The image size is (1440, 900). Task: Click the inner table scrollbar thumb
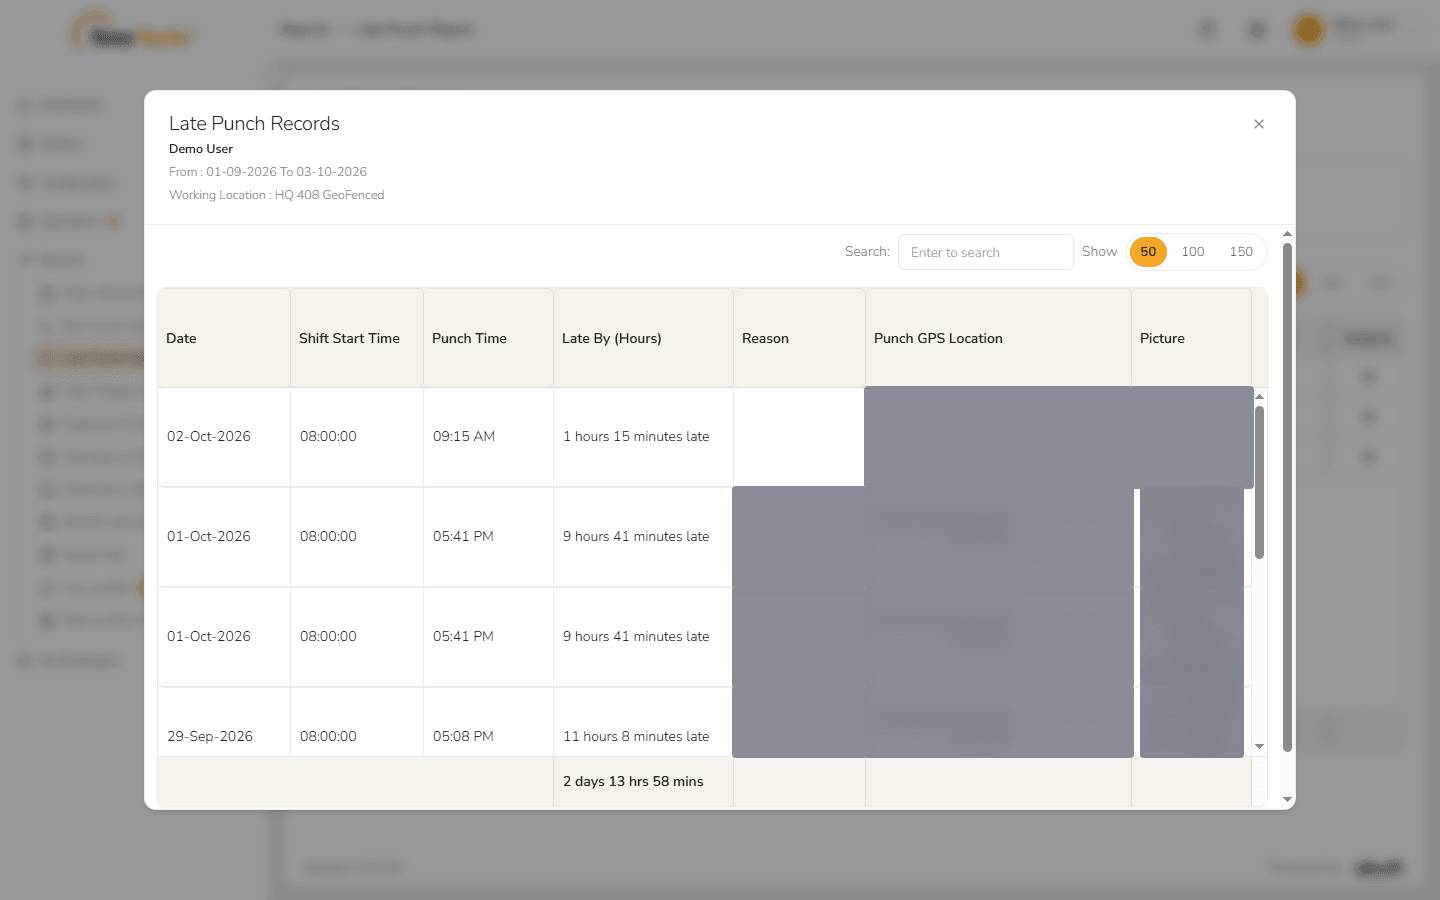click(x=1259, y=482)
